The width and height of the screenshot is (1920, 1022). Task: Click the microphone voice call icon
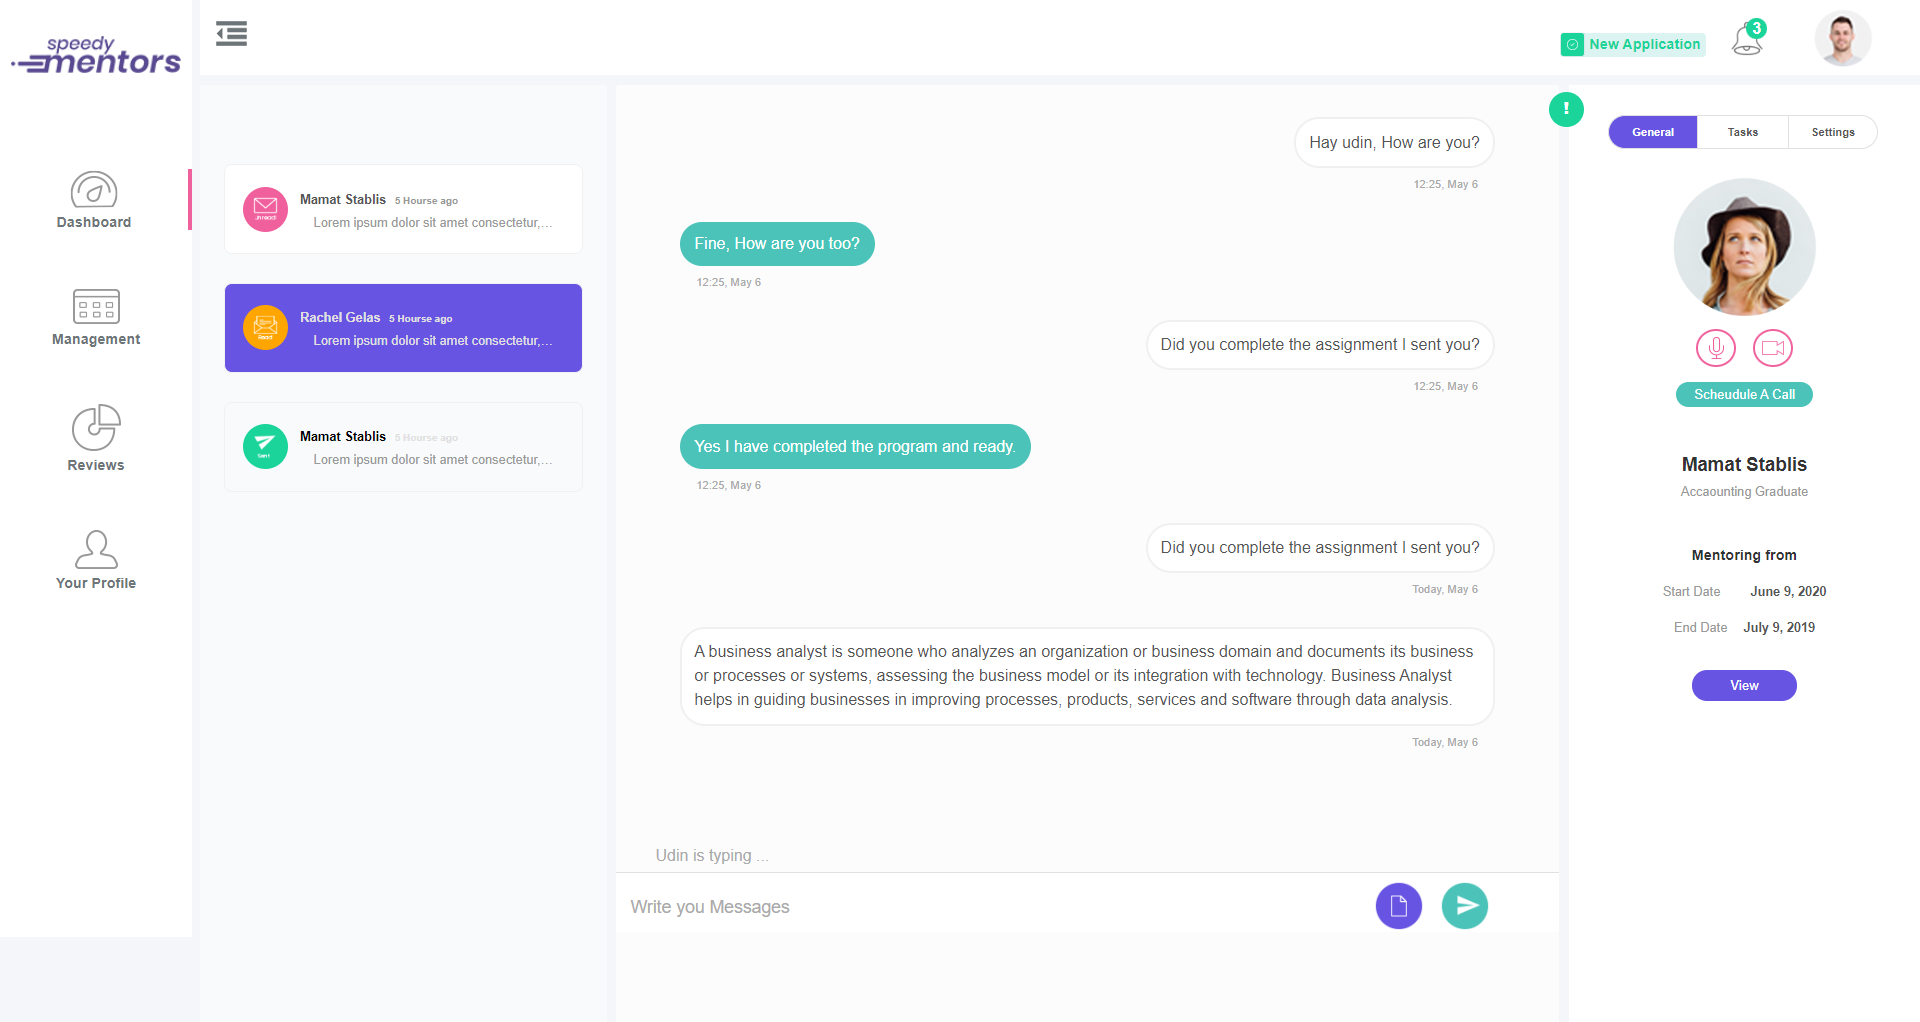(x=1716, y=348)
